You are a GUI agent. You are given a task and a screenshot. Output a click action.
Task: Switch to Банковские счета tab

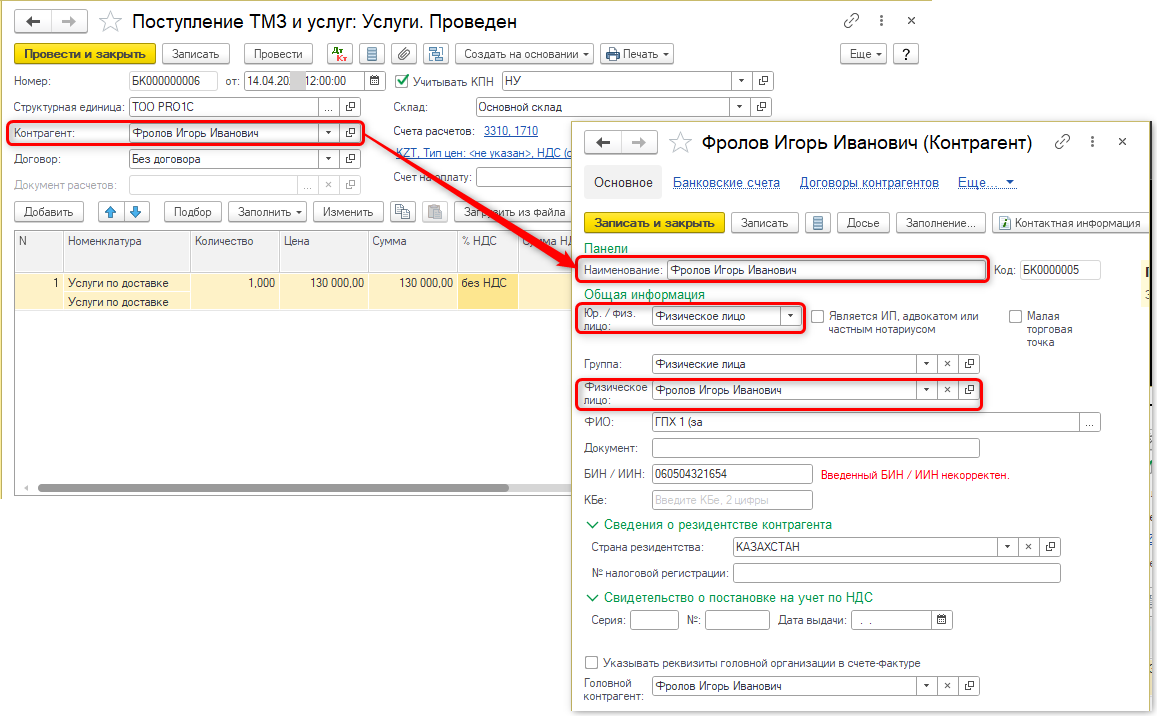coord(725,182)
